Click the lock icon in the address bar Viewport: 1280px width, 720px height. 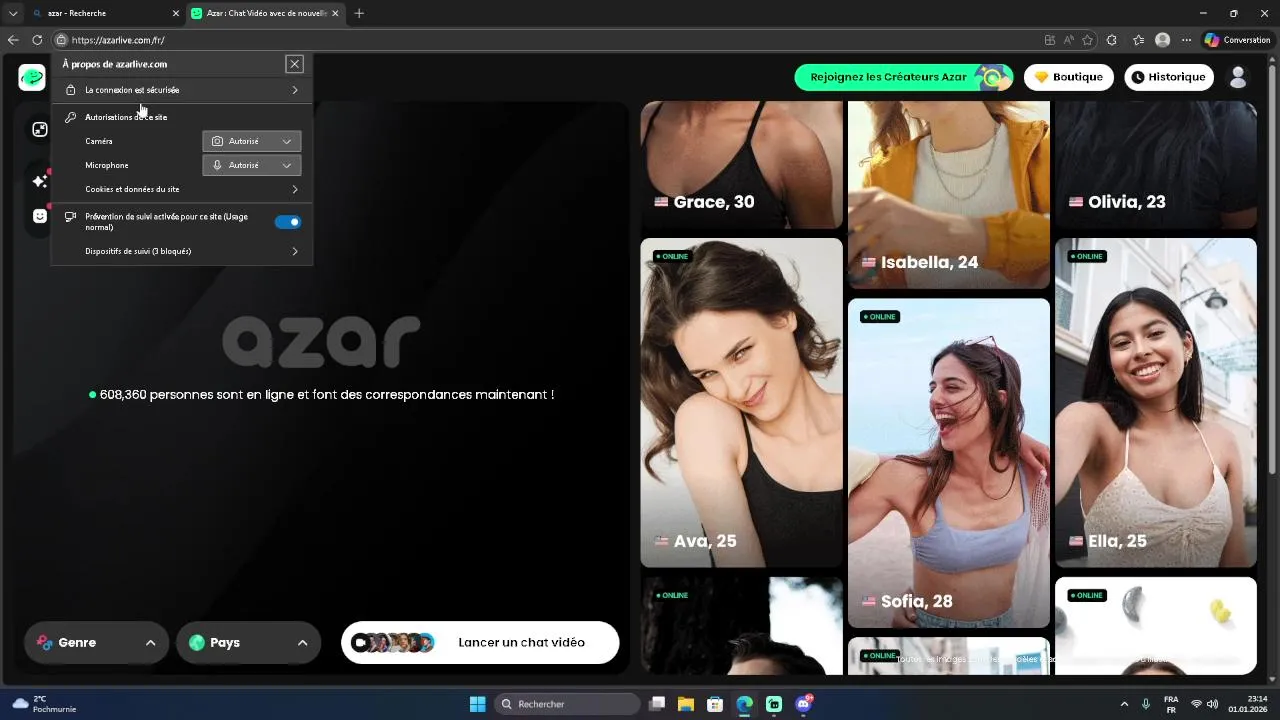click(61, 40)
